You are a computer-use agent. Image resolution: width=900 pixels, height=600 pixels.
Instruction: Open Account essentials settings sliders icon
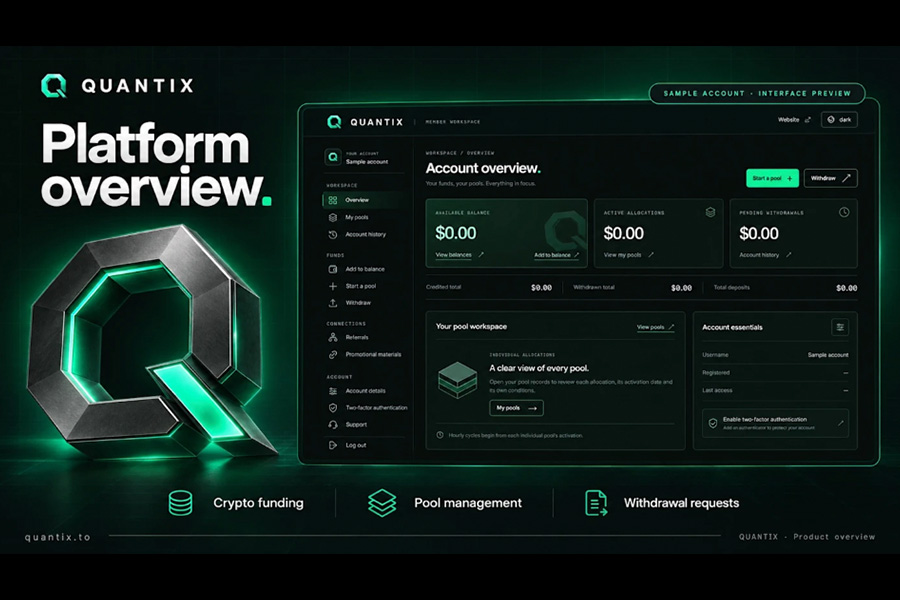[840, 327]
